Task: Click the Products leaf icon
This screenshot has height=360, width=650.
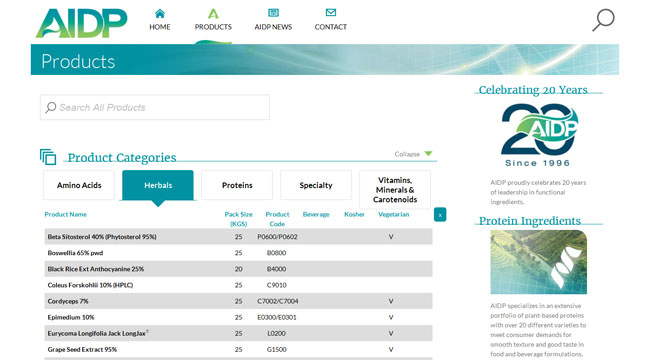Action: tap(213, 14)
